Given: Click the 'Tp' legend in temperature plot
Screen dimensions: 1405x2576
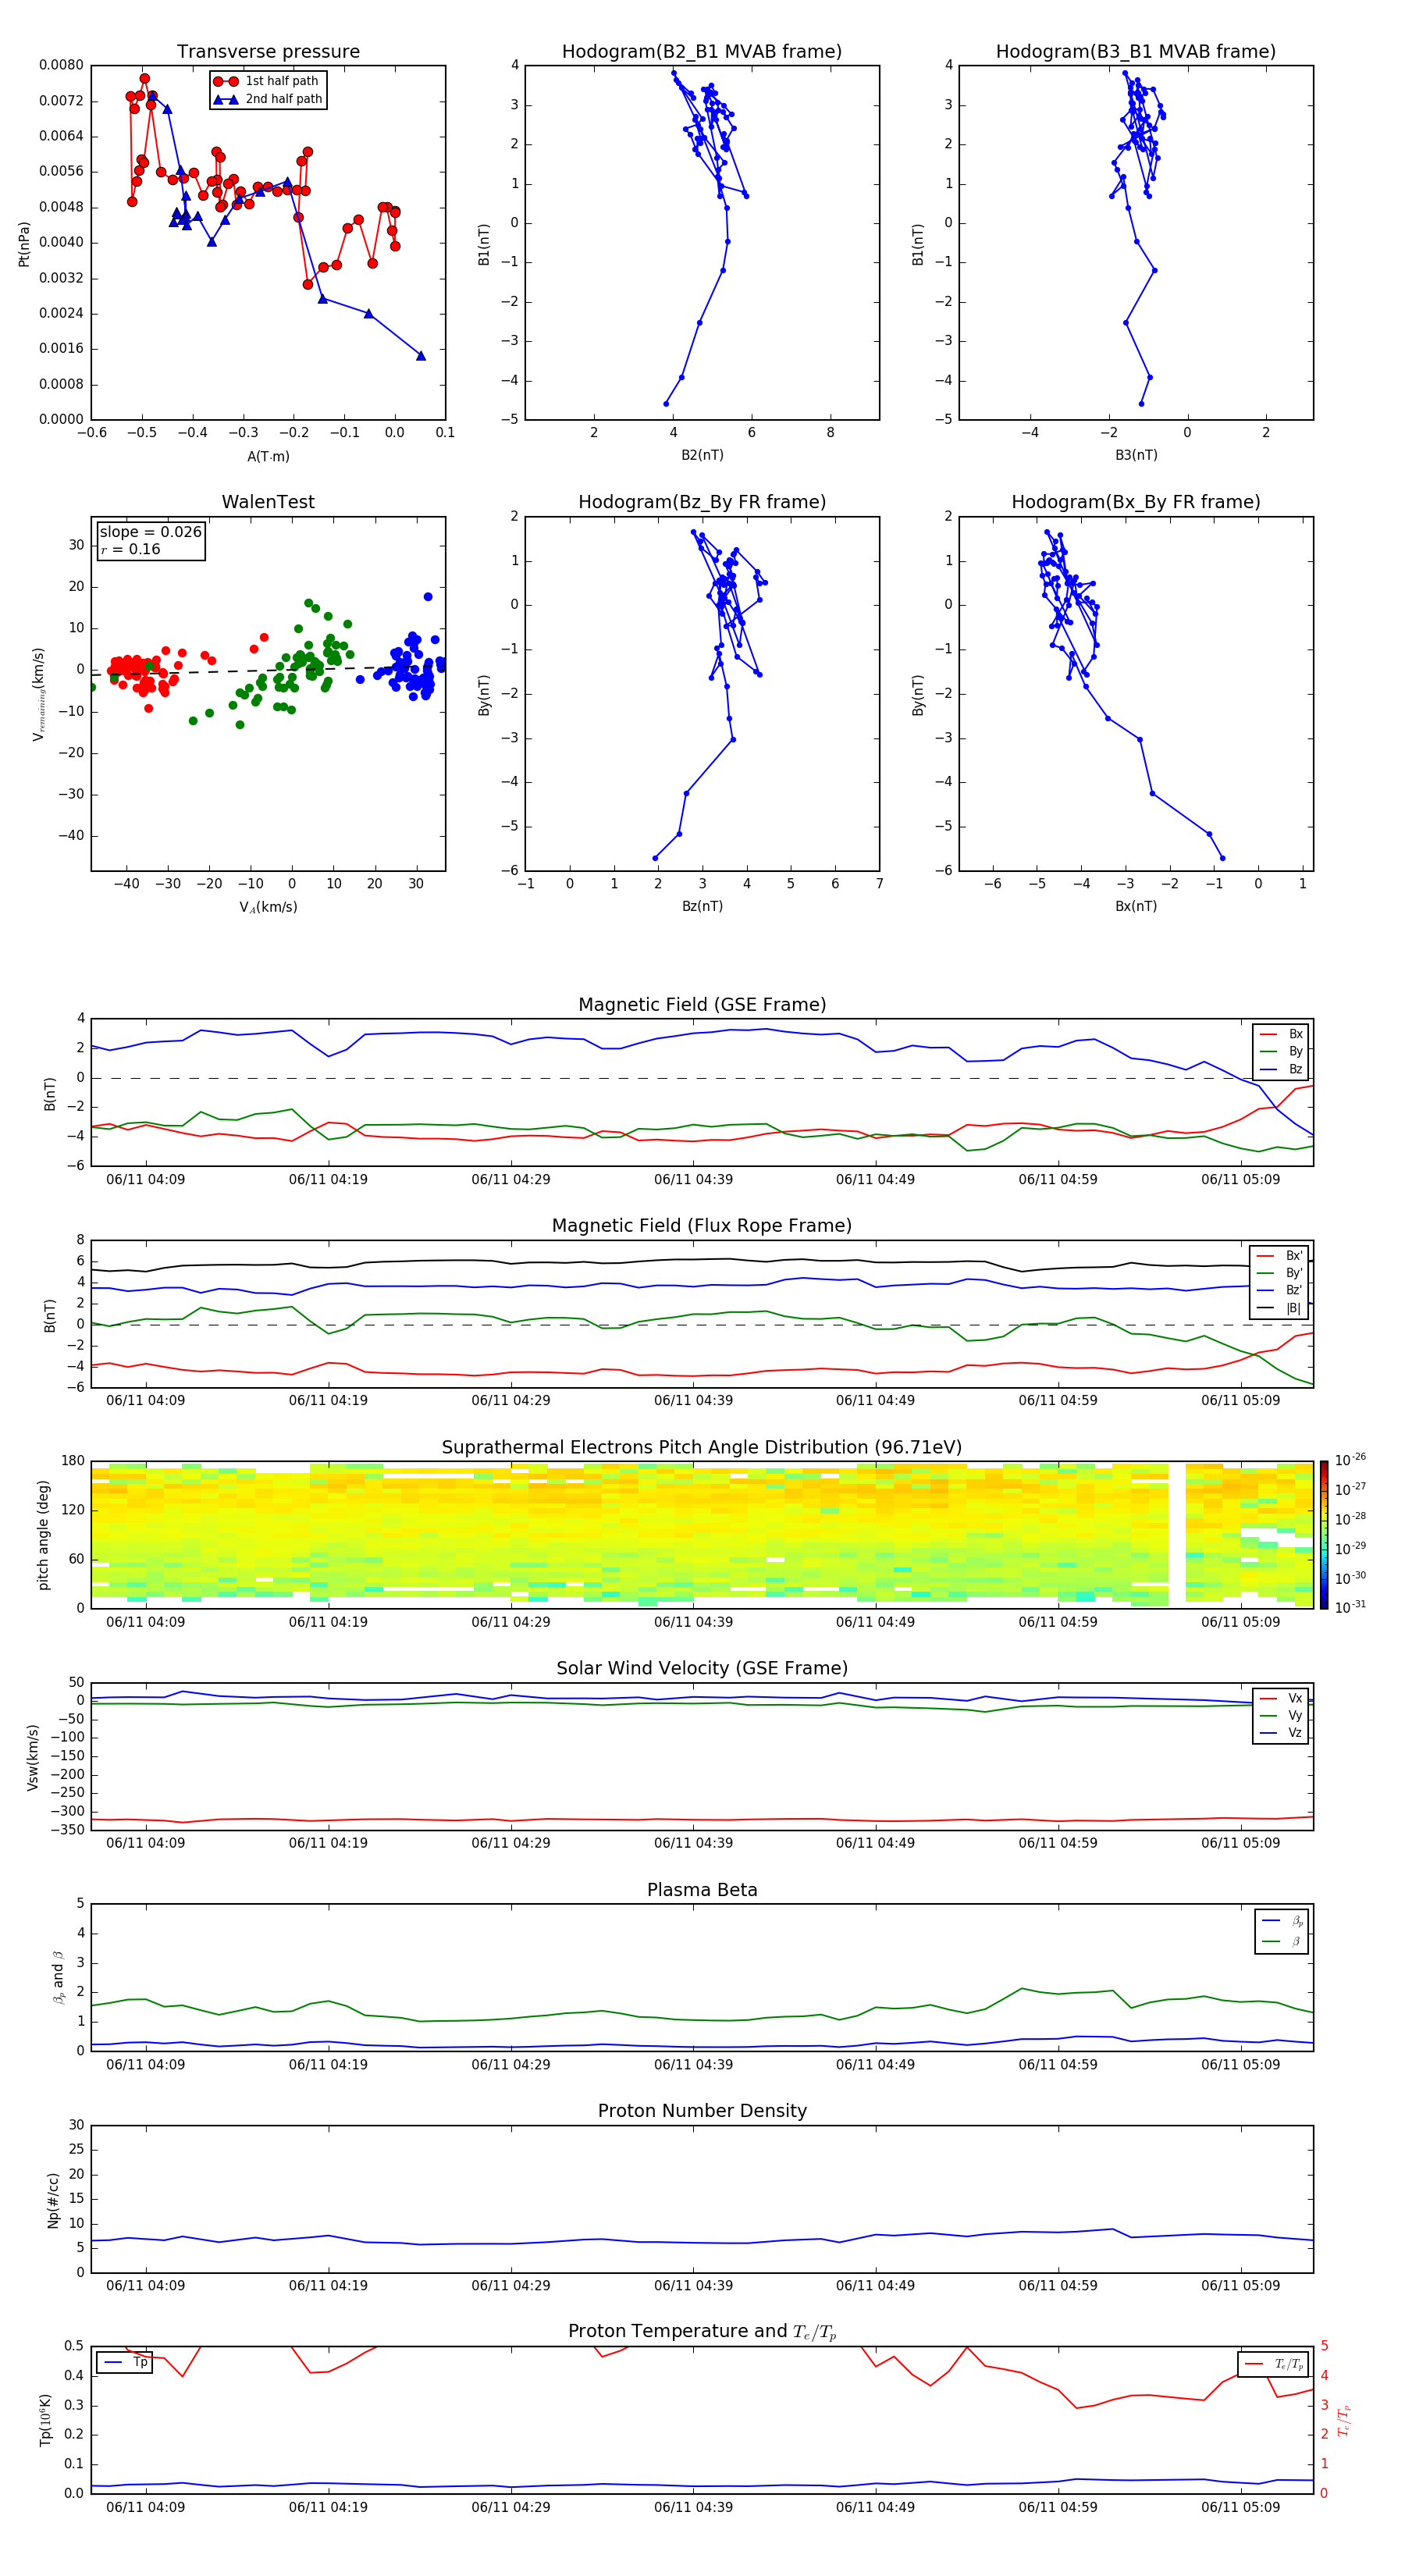Looking at the screenshot, I should [x=124, y=2364].
